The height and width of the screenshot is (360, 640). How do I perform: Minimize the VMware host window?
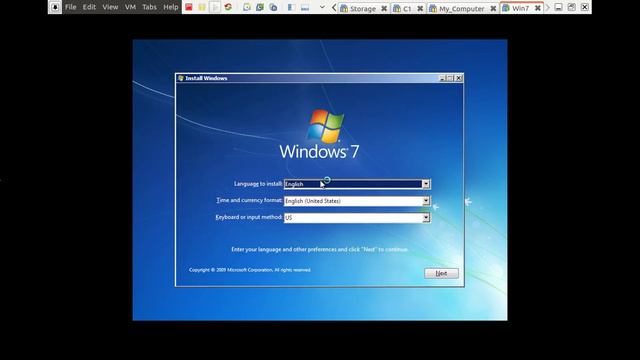pyautogui.click(x=558, y=7)
